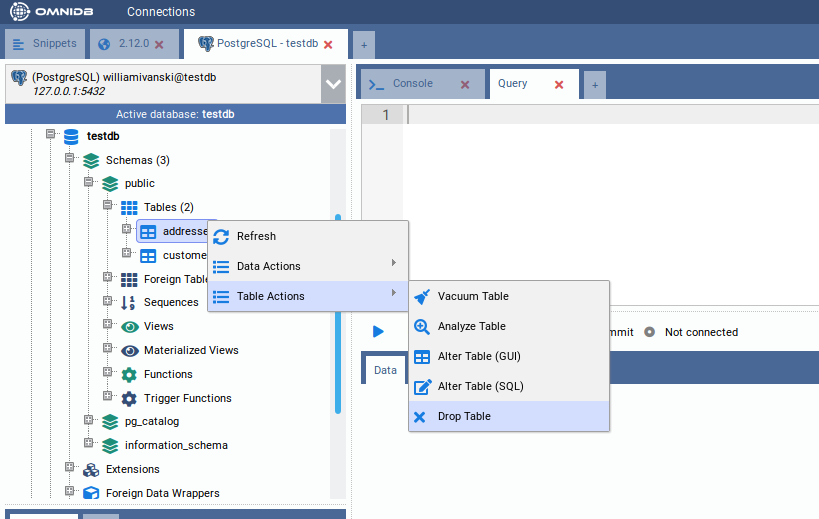Viewport: 819px width, 519px height.
Task: Collapse the Tables (2) node
Action: (x=108, y=205)
